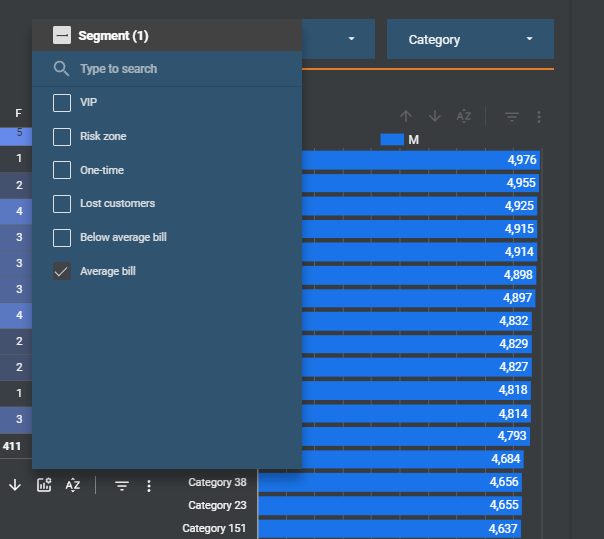
Task: Click the bar labeled 4,897
Action: coord(419,298)
